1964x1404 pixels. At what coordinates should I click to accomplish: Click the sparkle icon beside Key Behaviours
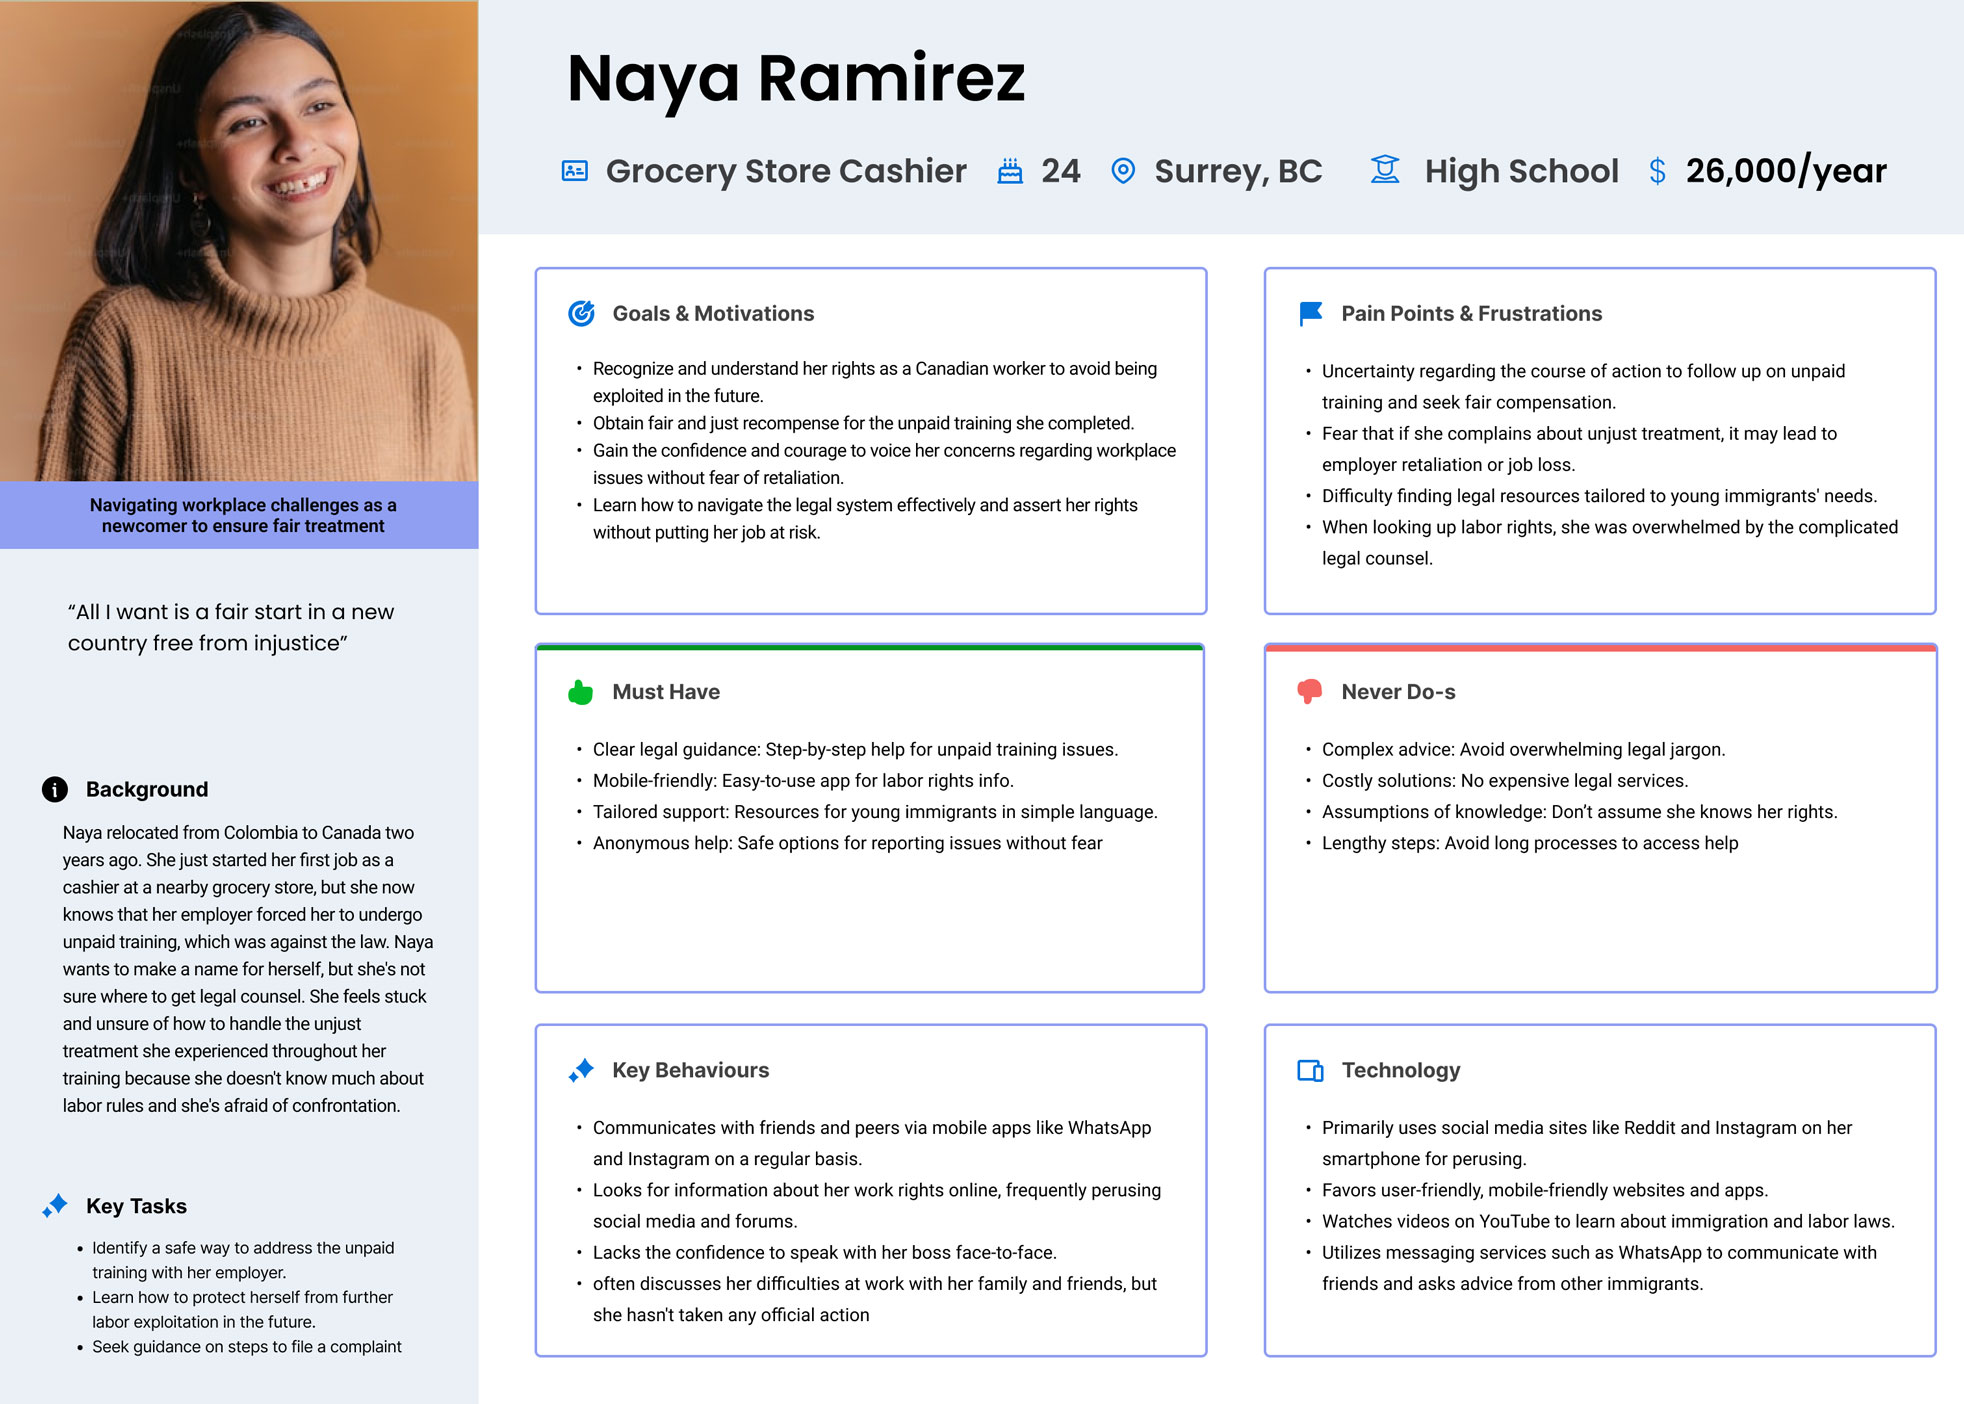581,1070
